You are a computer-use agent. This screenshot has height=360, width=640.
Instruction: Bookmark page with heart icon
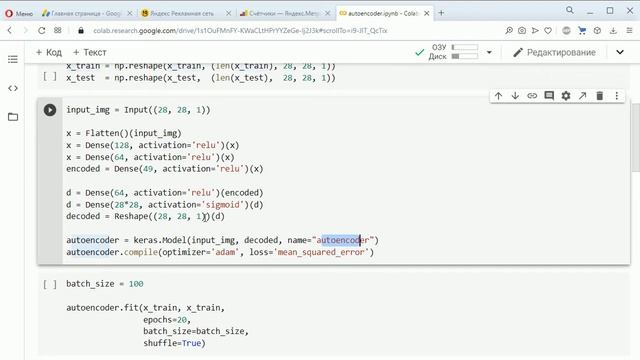[x=548, y=31]
